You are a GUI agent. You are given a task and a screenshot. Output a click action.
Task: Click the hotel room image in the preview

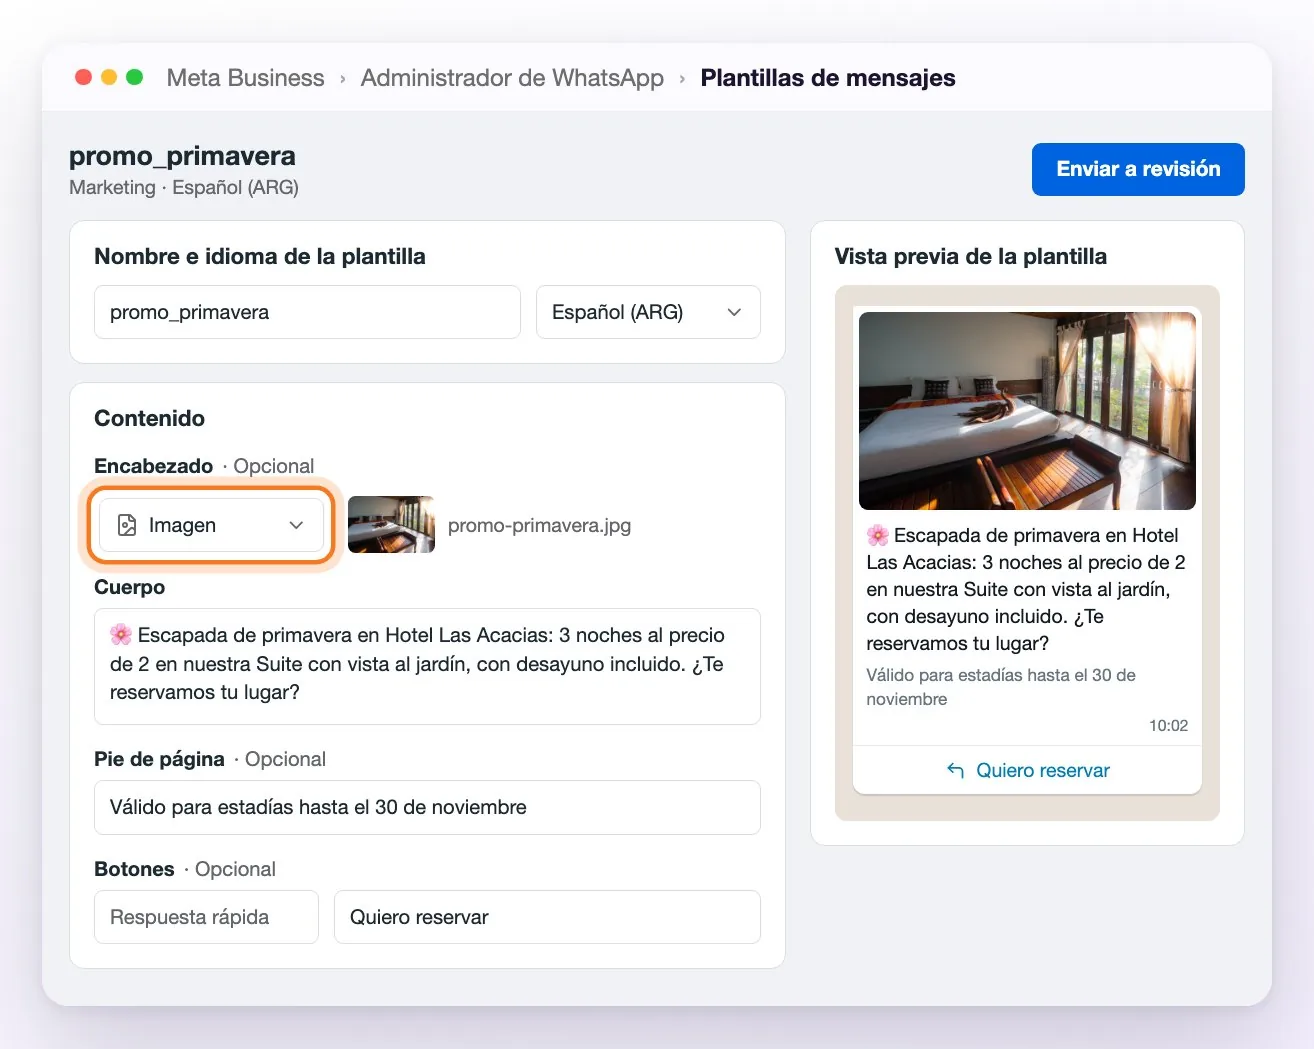coord(1027,411)
